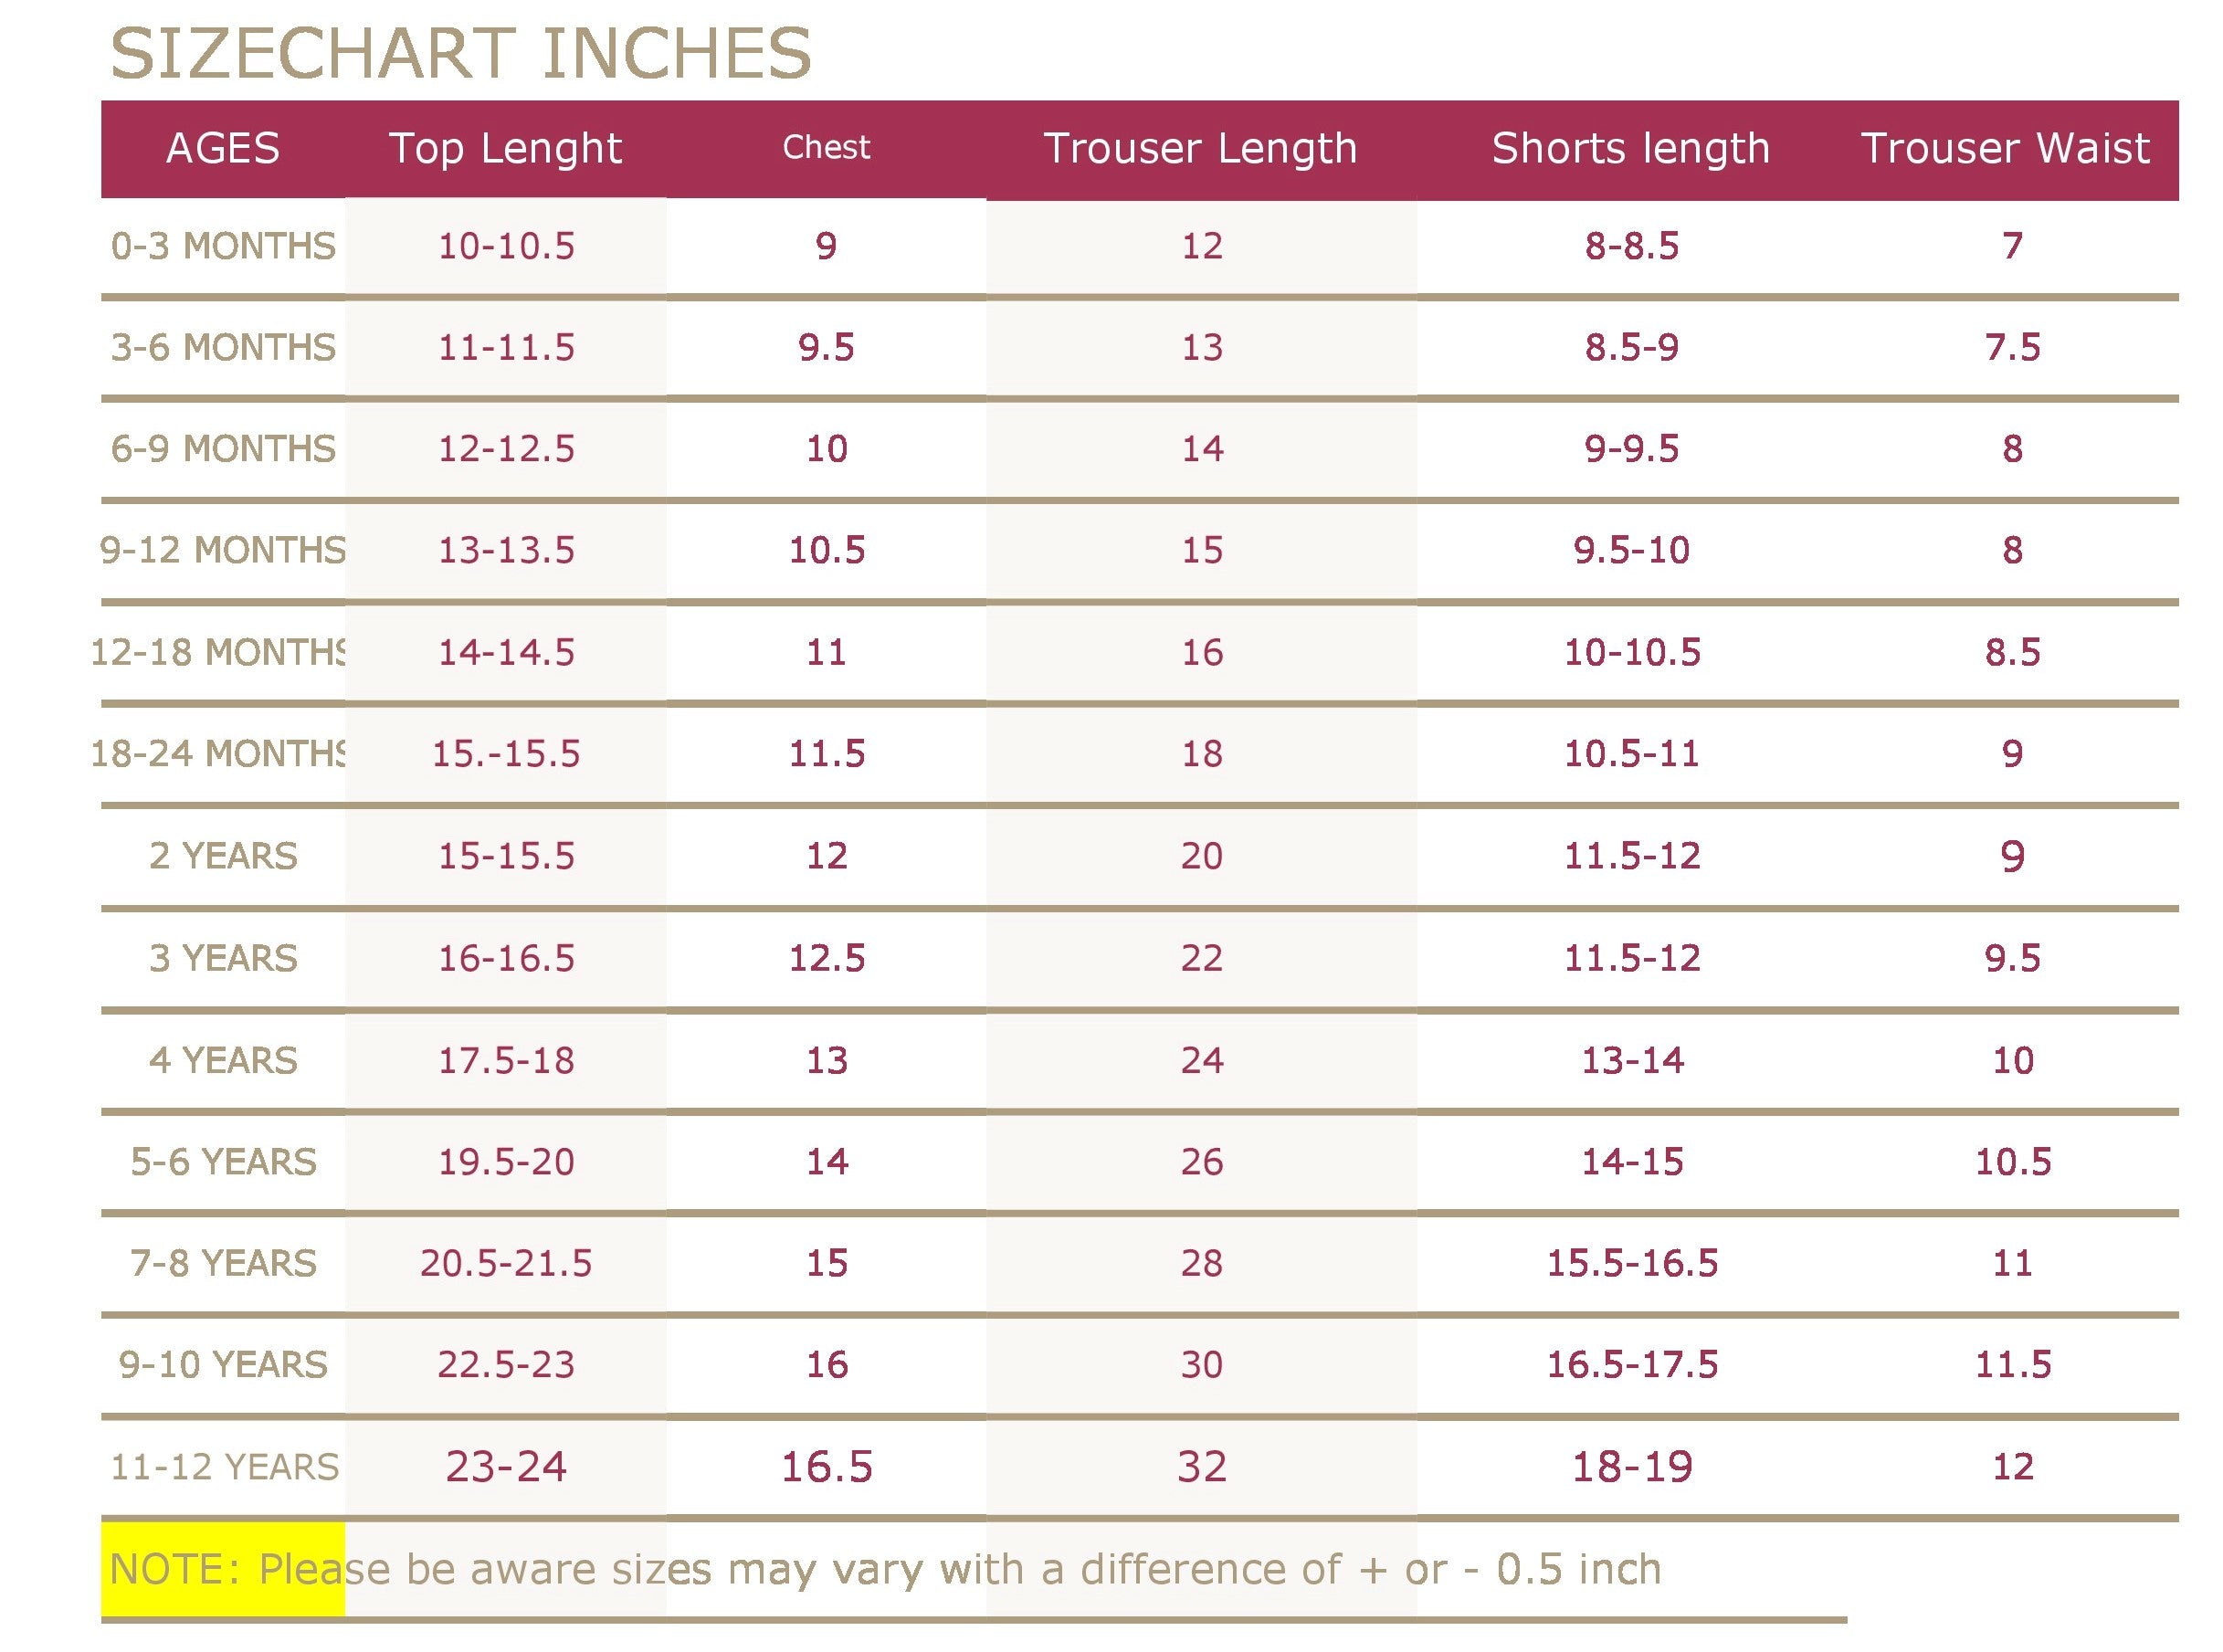
Task: Select trouser length value 32
Action: 1201,1467
